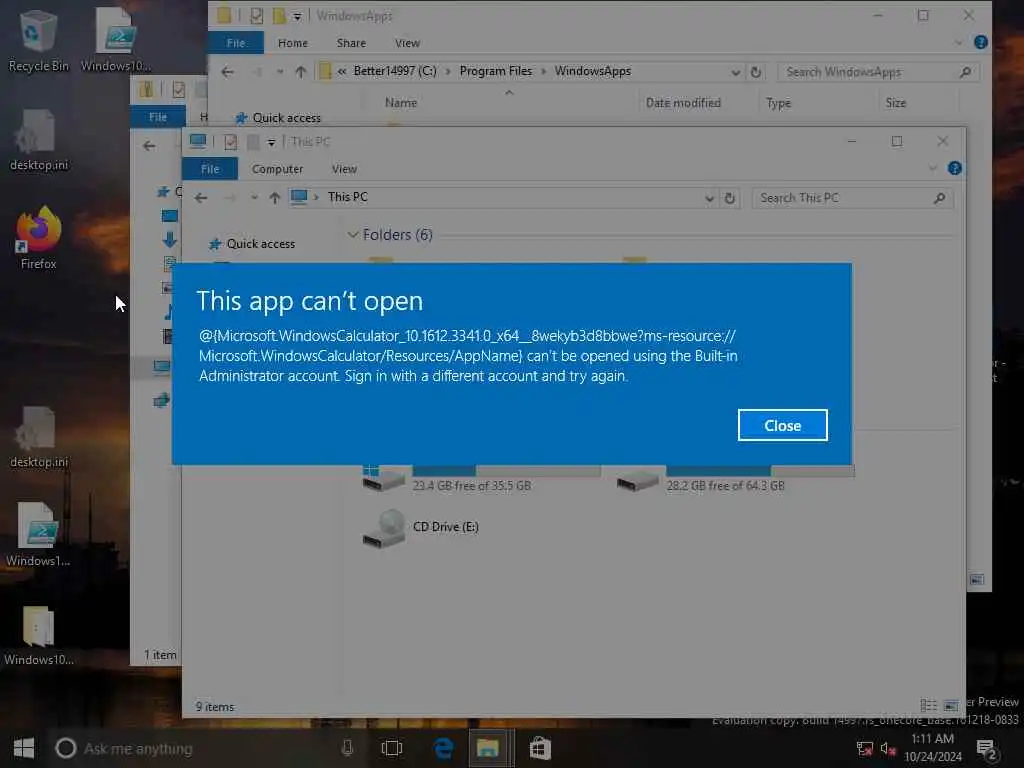Refresh the This PC window
1024x768 pixels.
pyautogui.click(x=729, y=198)
